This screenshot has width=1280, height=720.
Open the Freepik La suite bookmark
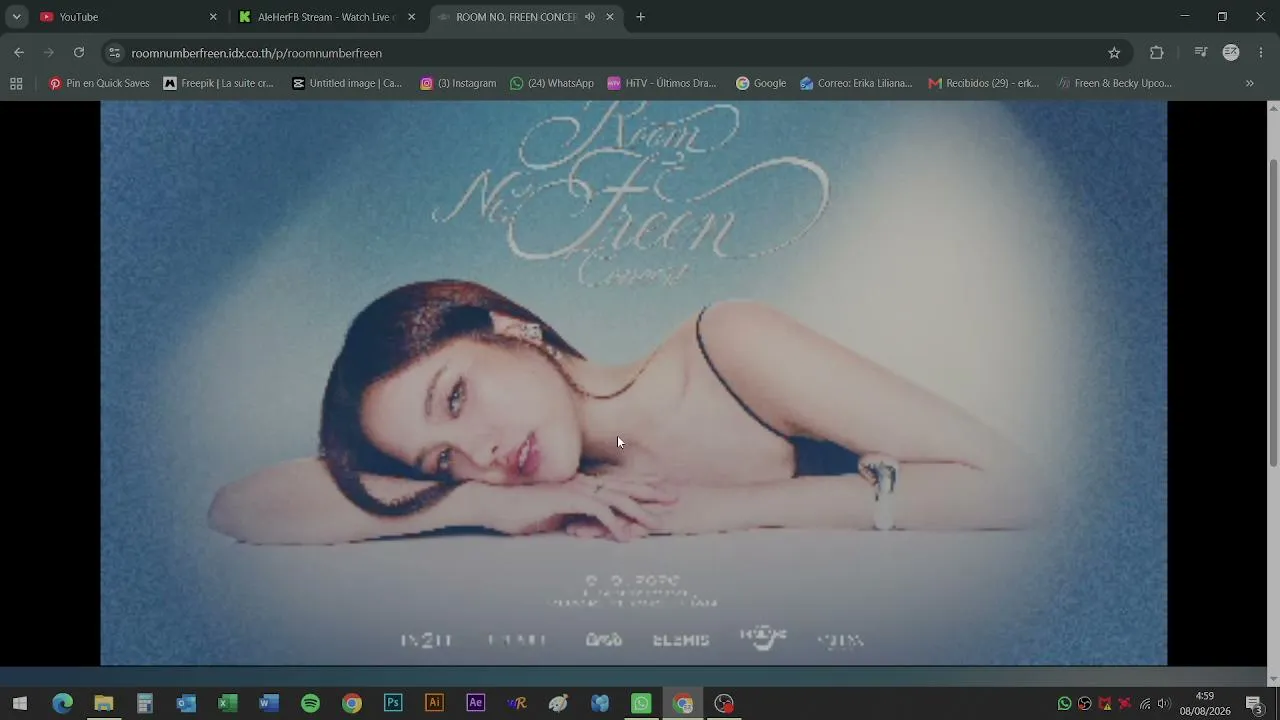click(218, 84)
